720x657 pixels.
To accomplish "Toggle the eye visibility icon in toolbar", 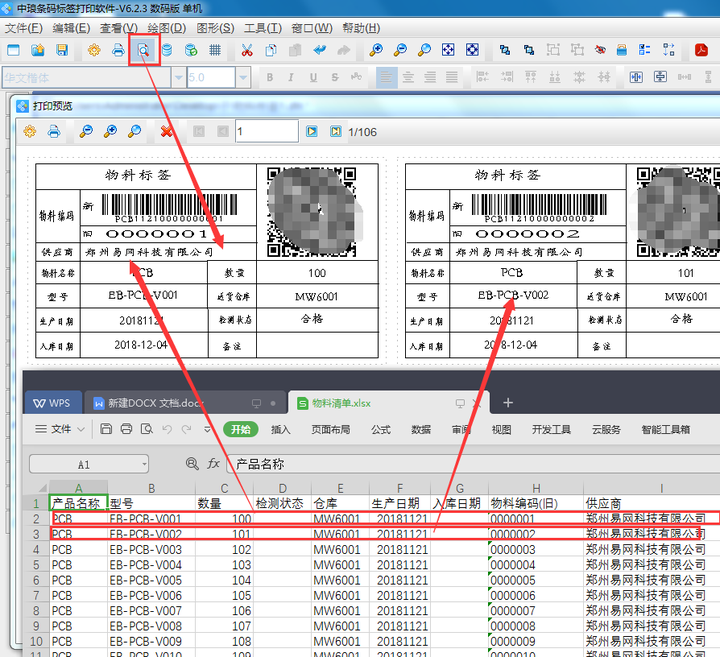I will coord(600,50).
